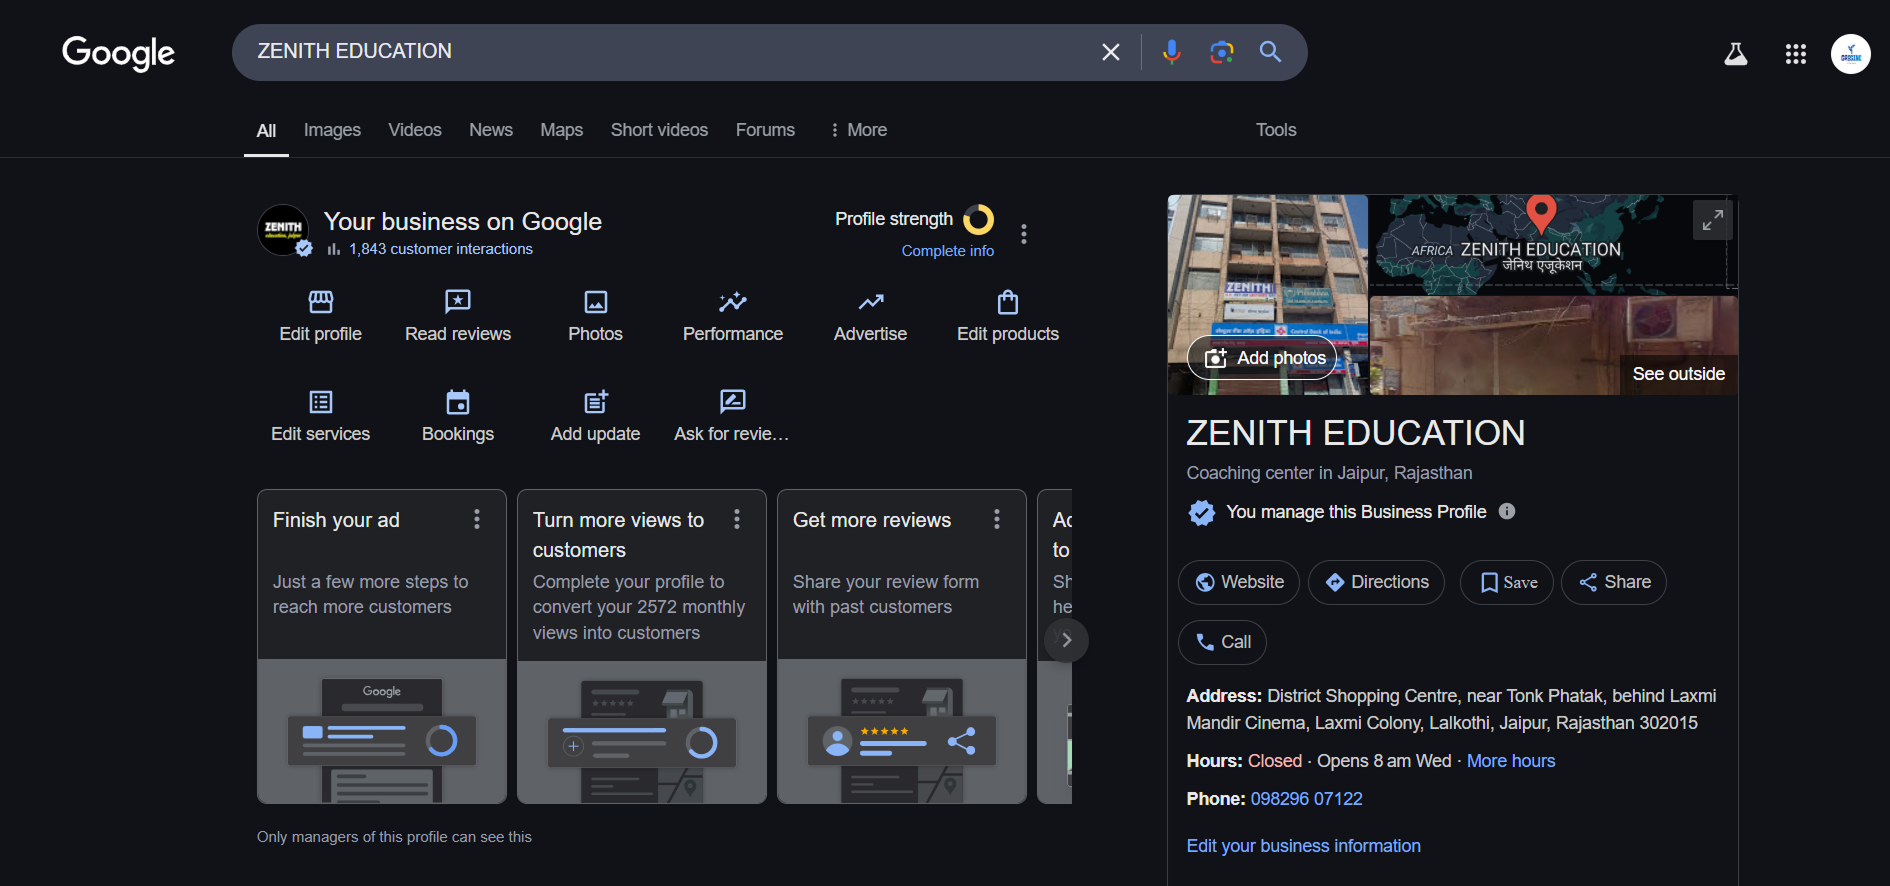Click the ZENITH EDUCATION business title

tap(1355, 433)
